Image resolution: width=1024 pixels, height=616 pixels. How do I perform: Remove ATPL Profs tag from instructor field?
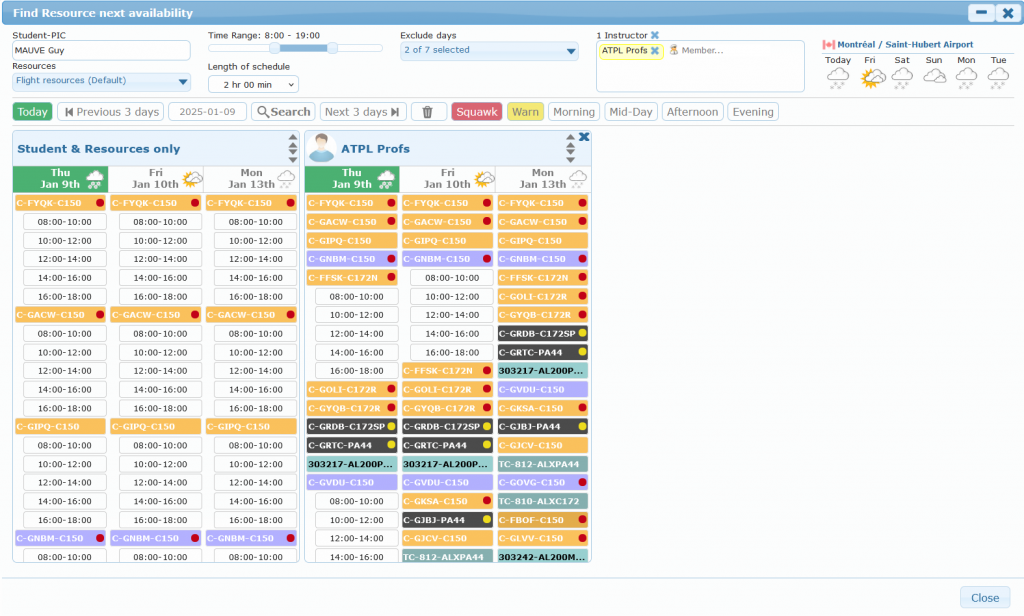tap(655, 51)
